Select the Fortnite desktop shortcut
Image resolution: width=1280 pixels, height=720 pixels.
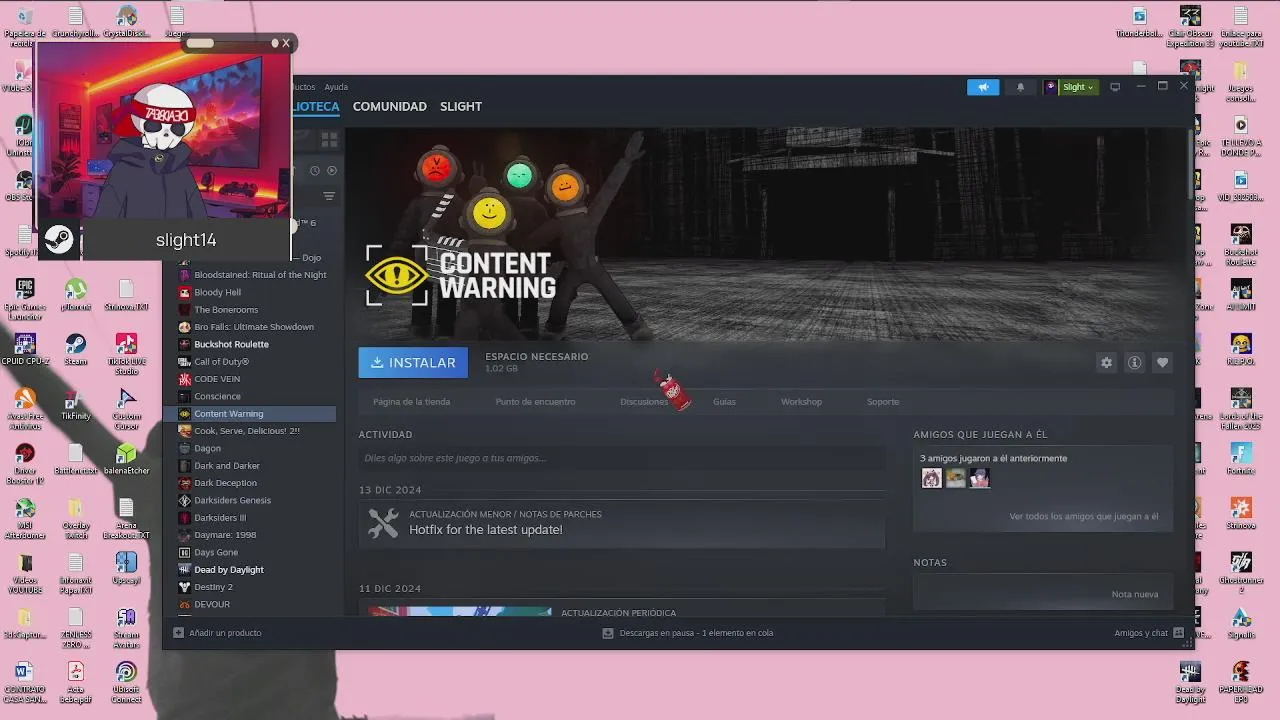1241,459
